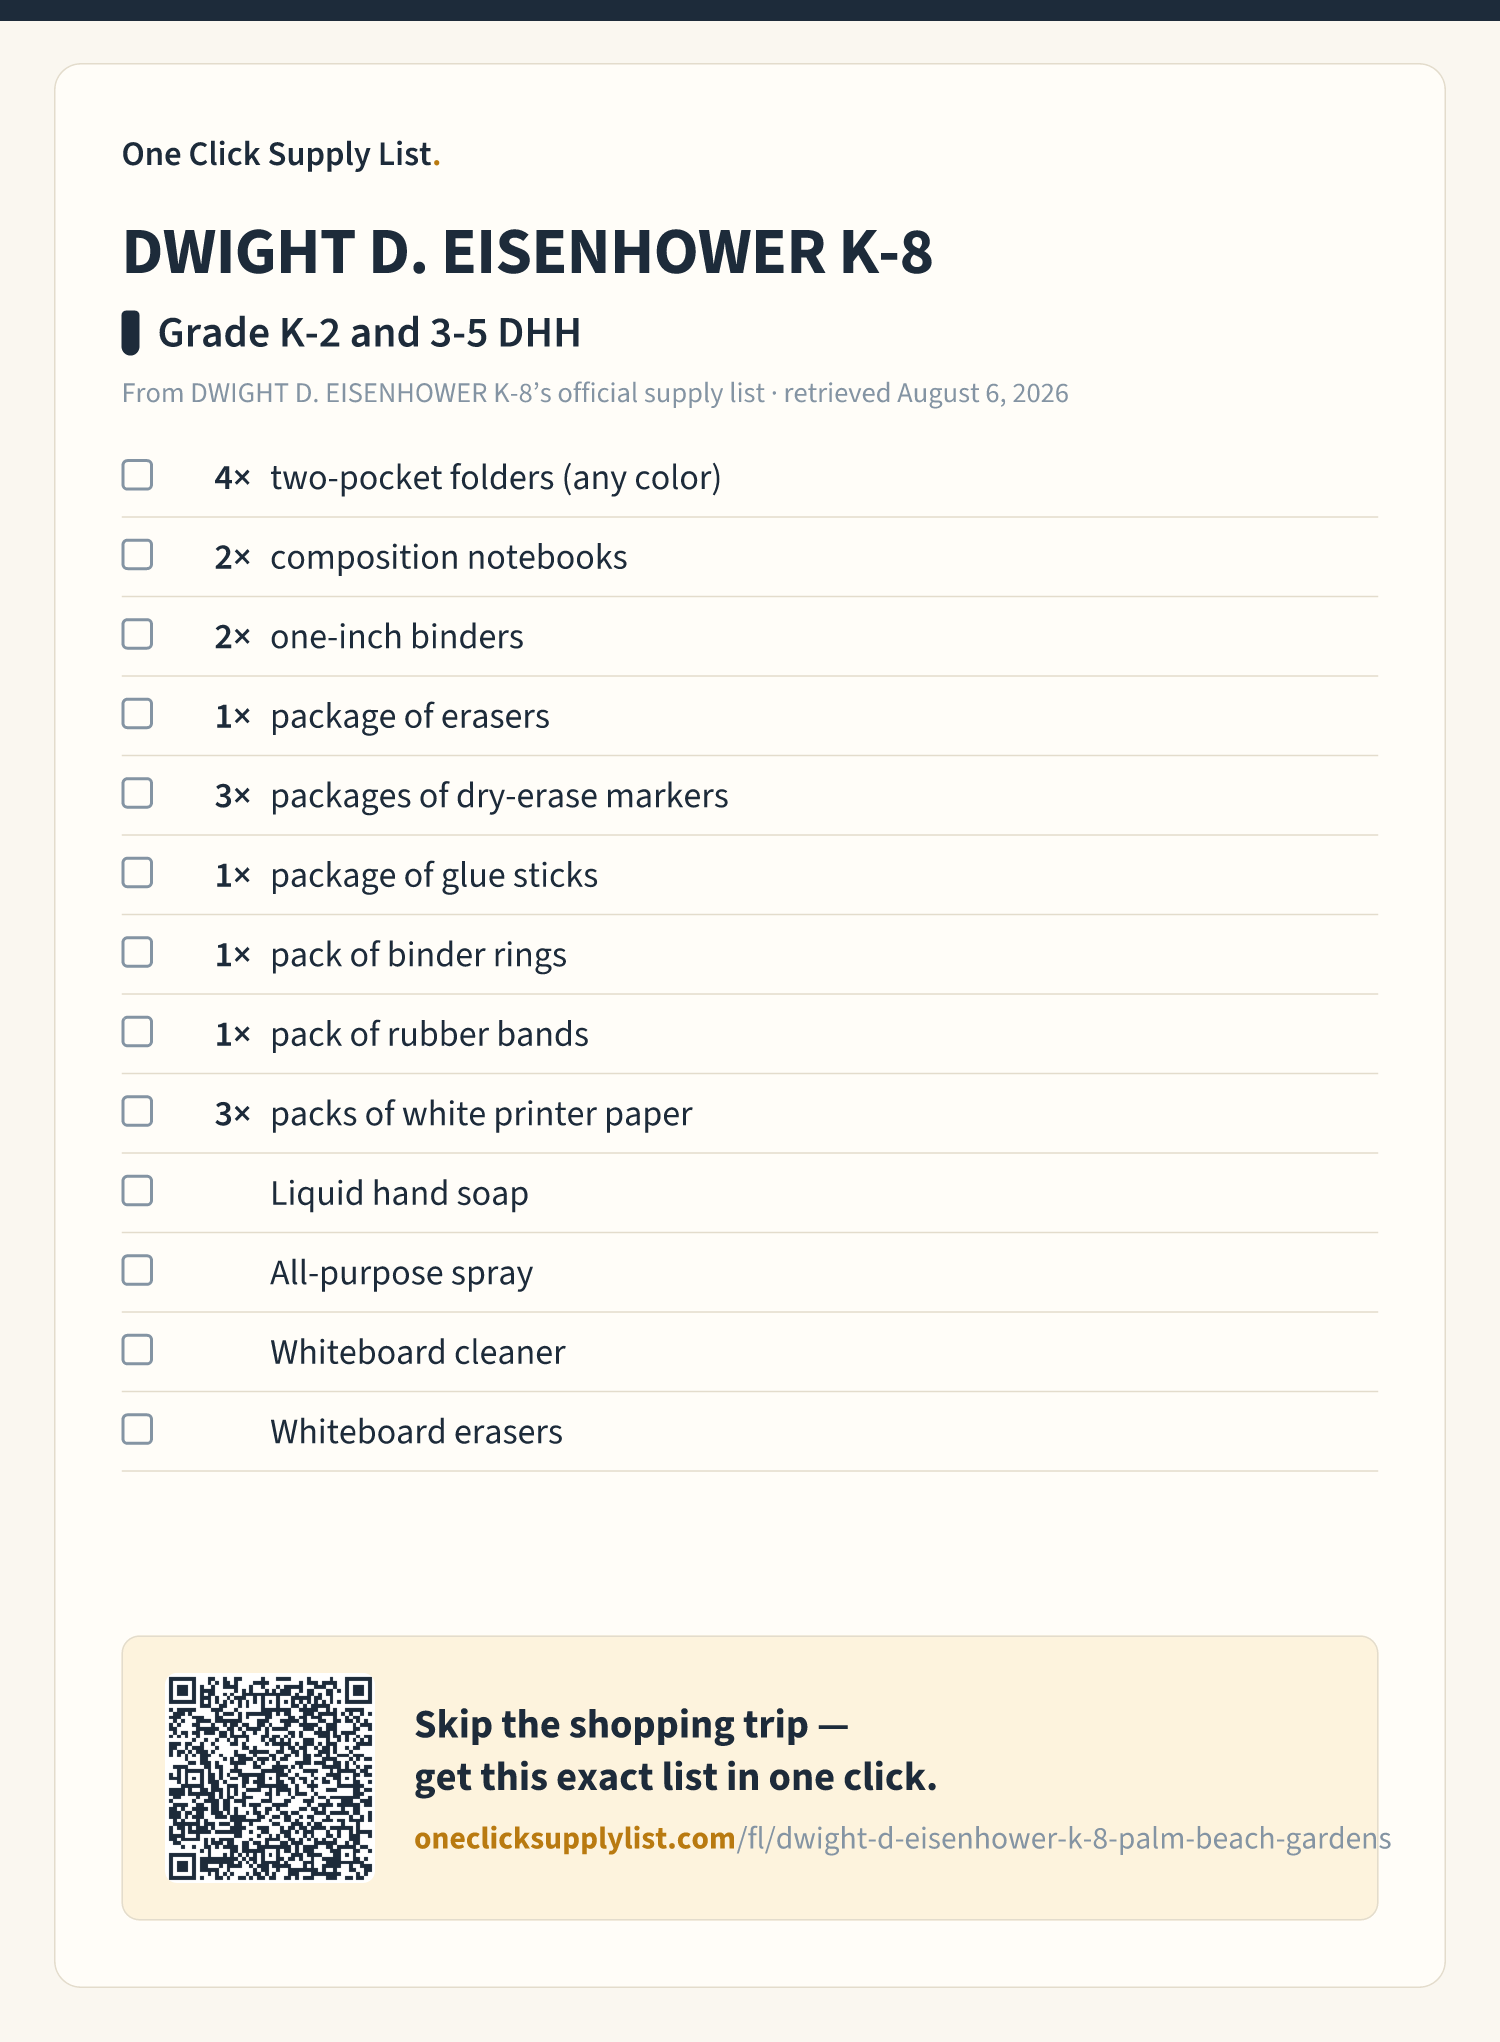The width and height of the screenshot is (1500, 2042).
Task: Click the Skip the shopping trip banner
Action: tap(750, 1778)
